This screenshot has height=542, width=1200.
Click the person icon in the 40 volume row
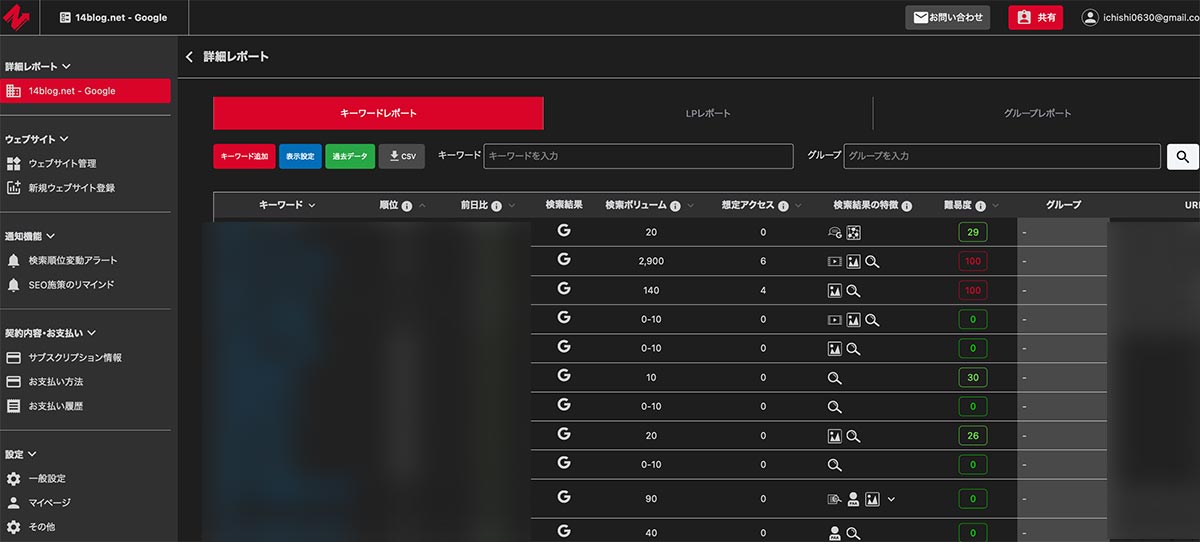point(834,533)
